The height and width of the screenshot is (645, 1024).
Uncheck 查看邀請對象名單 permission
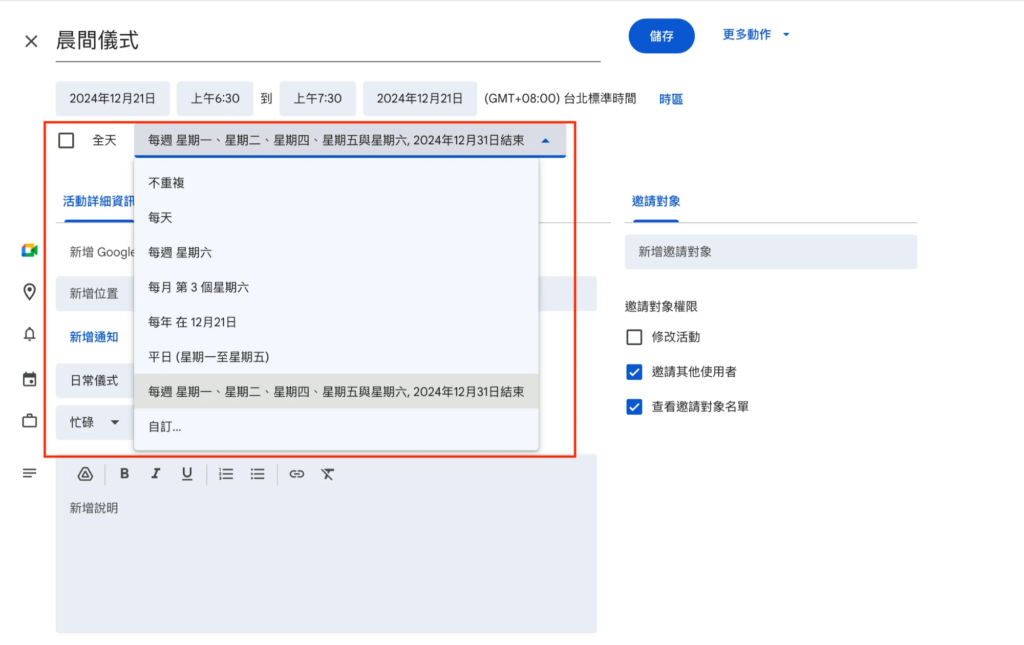coord(633,407)
